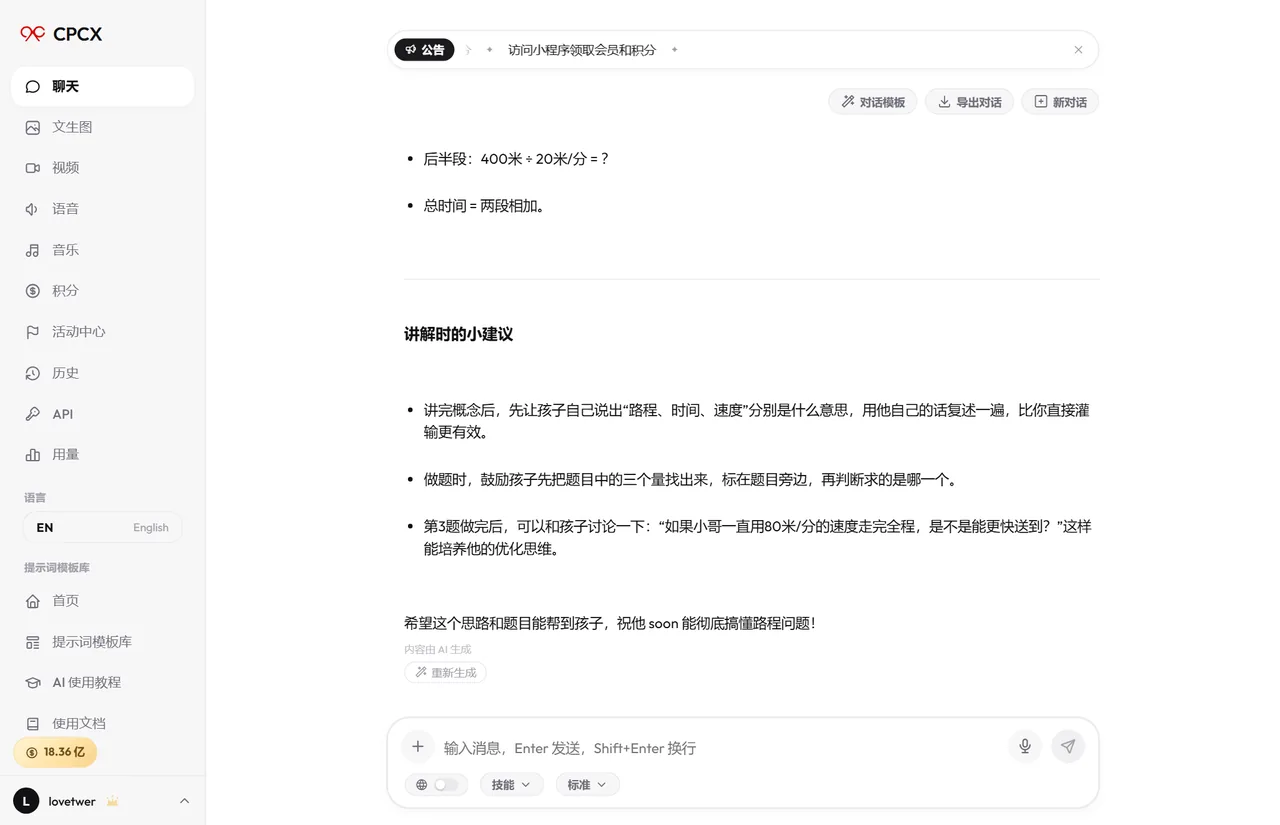The height and width of the screenshot is (825, 1280).
Task: Click the microphone voice input icon
Action: tap(1025, 746)
